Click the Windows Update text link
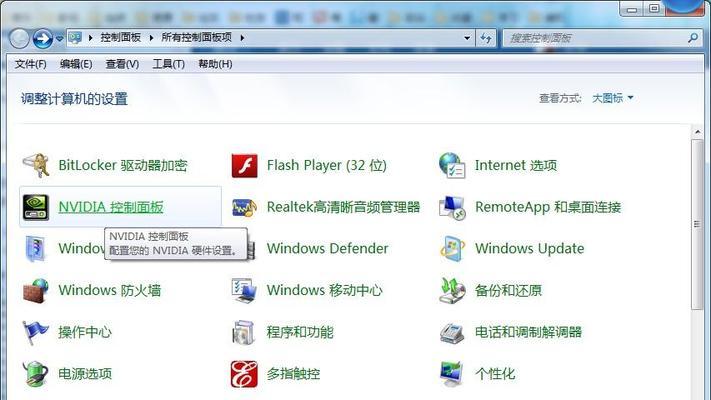This screenshot has height=400, width=711. (x=530, y=249)
